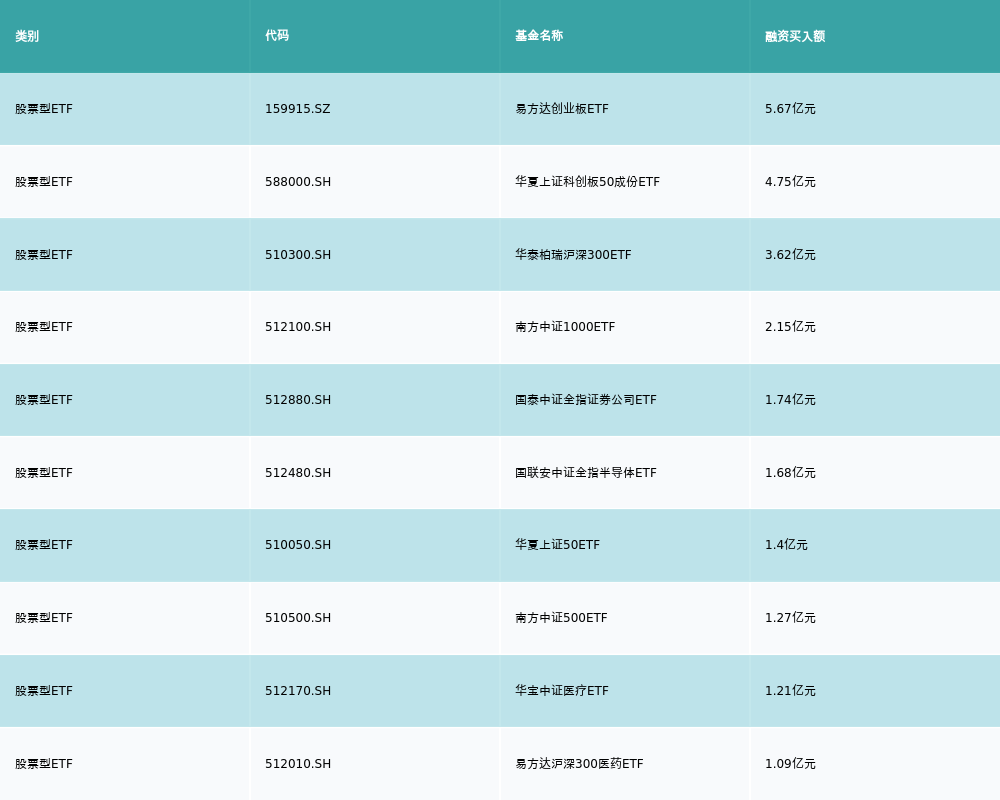The width and height of the screenshot is (1000, 800).
Task: Click 股票型ETF in the 512480.SH row
Action: (44, 473)
